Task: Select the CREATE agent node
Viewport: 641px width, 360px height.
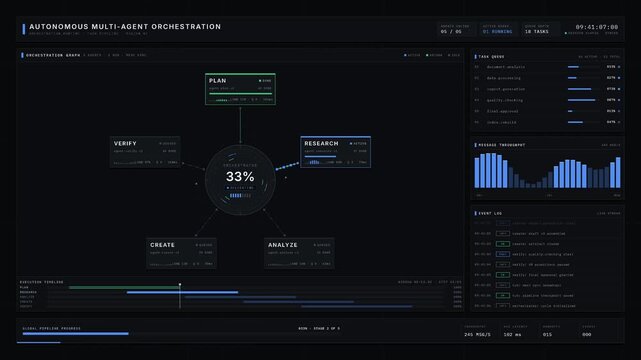Action: point(182,253)
